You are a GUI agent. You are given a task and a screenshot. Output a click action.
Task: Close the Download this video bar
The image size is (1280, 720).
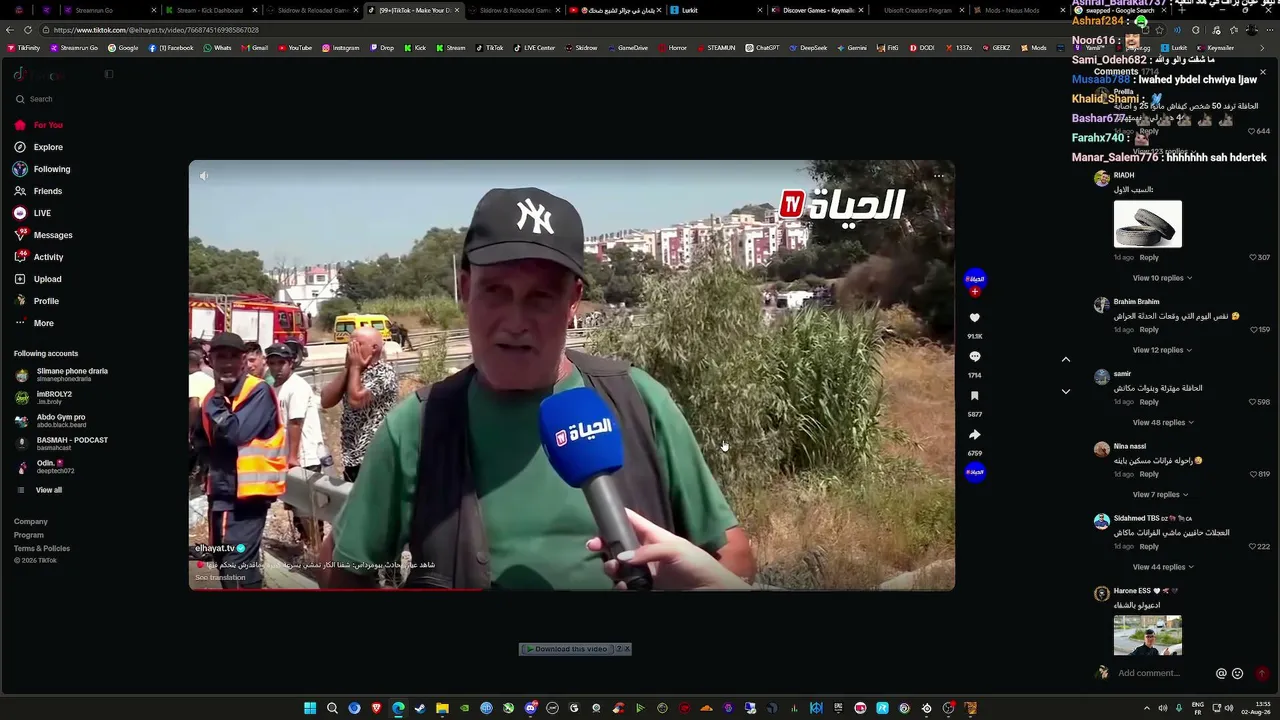click(x=628, y=649)
